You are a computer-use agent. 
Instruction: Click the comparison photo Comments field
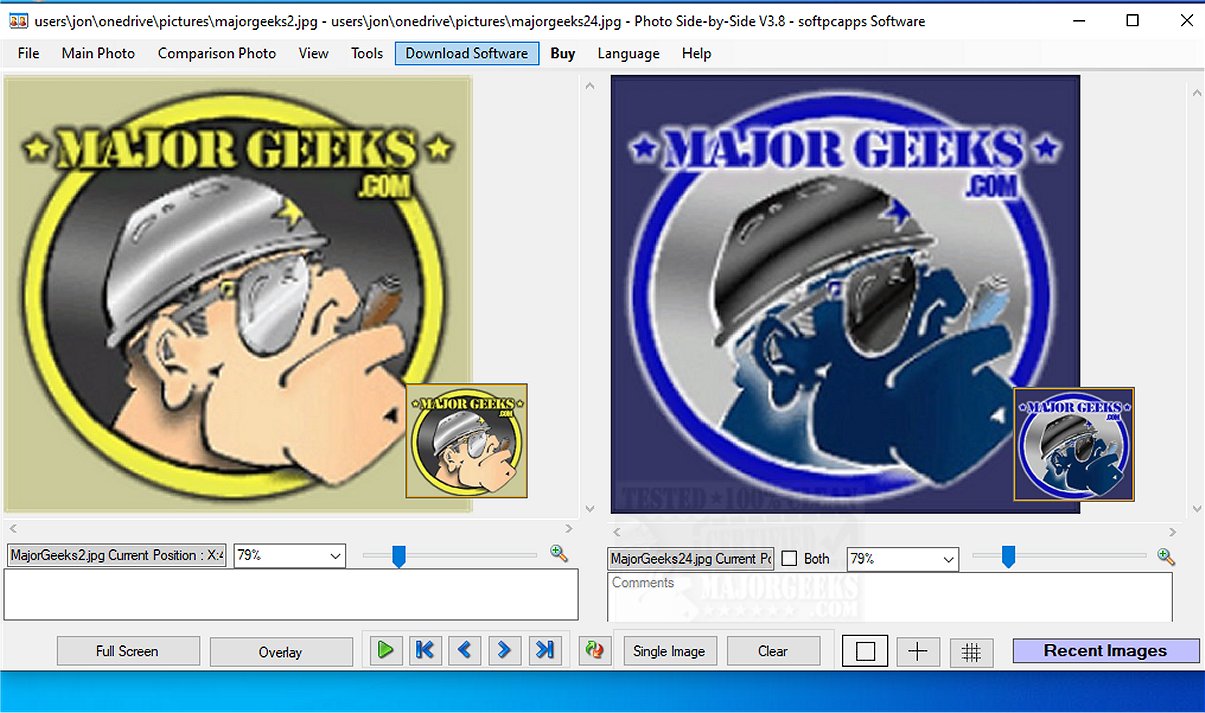pyautogui.click(x=890, y=598)
